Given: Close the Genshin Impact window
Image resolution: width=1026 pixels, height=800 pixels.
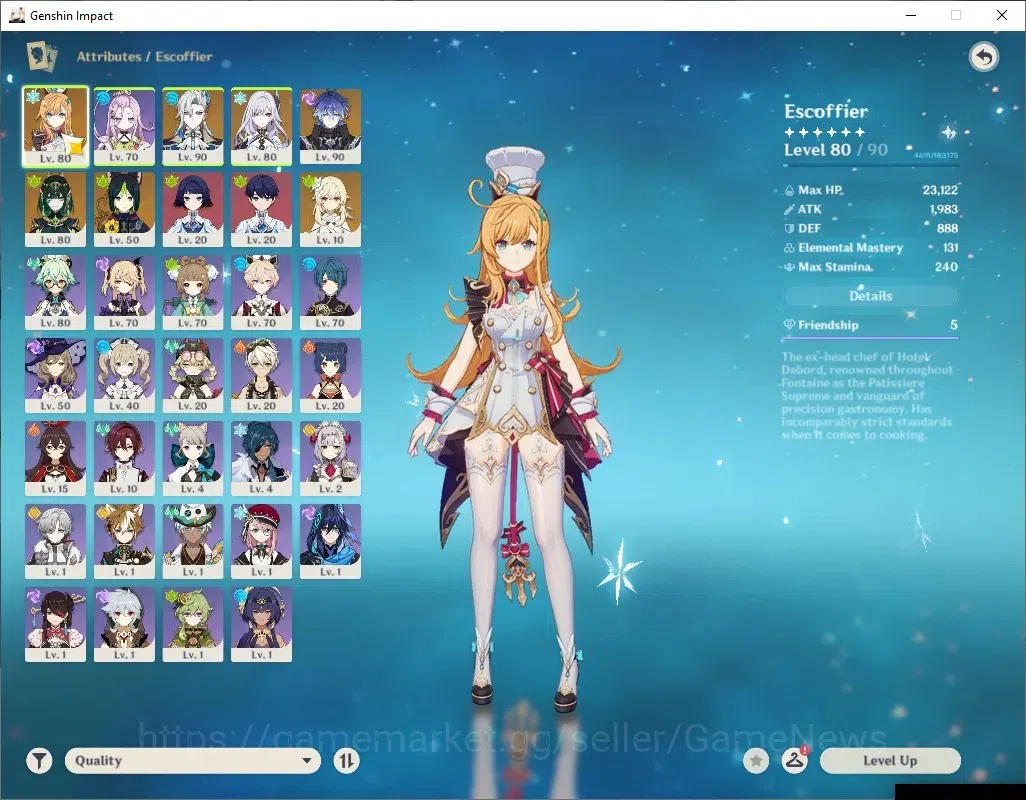Looking at the screenshot, I should (1002, 15).
